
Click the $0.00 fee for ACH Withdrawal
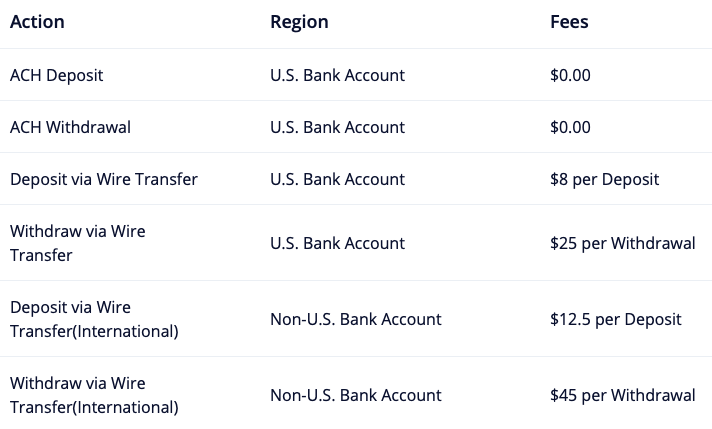point(570,127)
